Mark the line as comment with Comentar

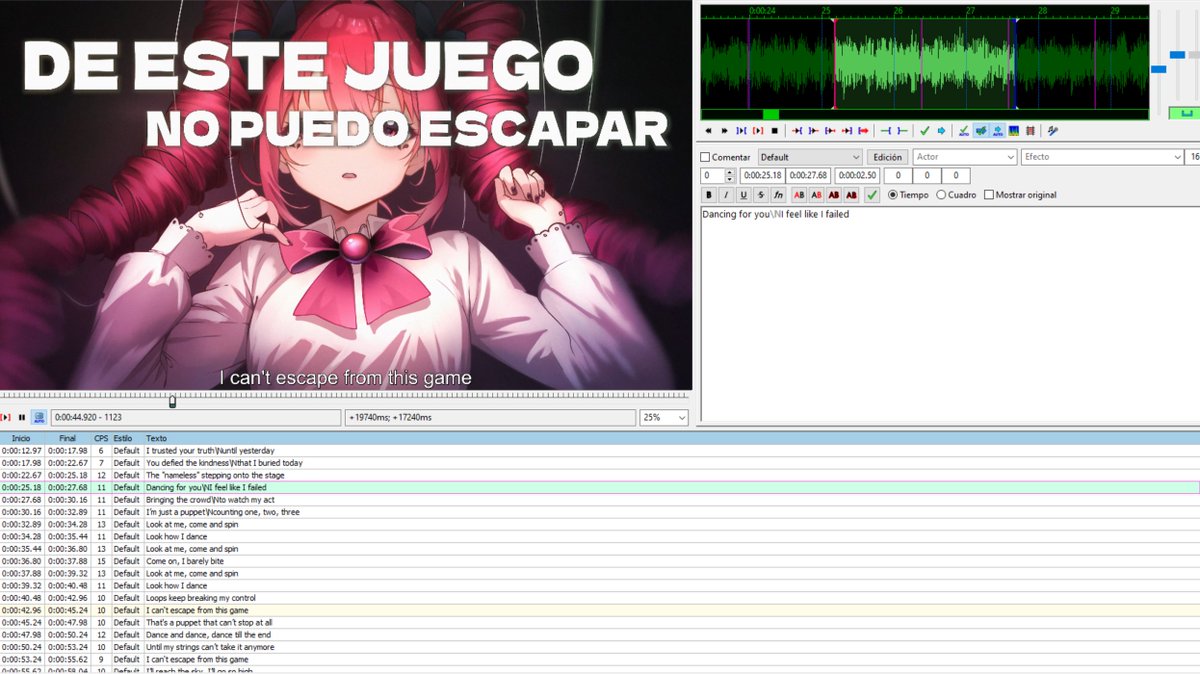click(x=706, y=157)
